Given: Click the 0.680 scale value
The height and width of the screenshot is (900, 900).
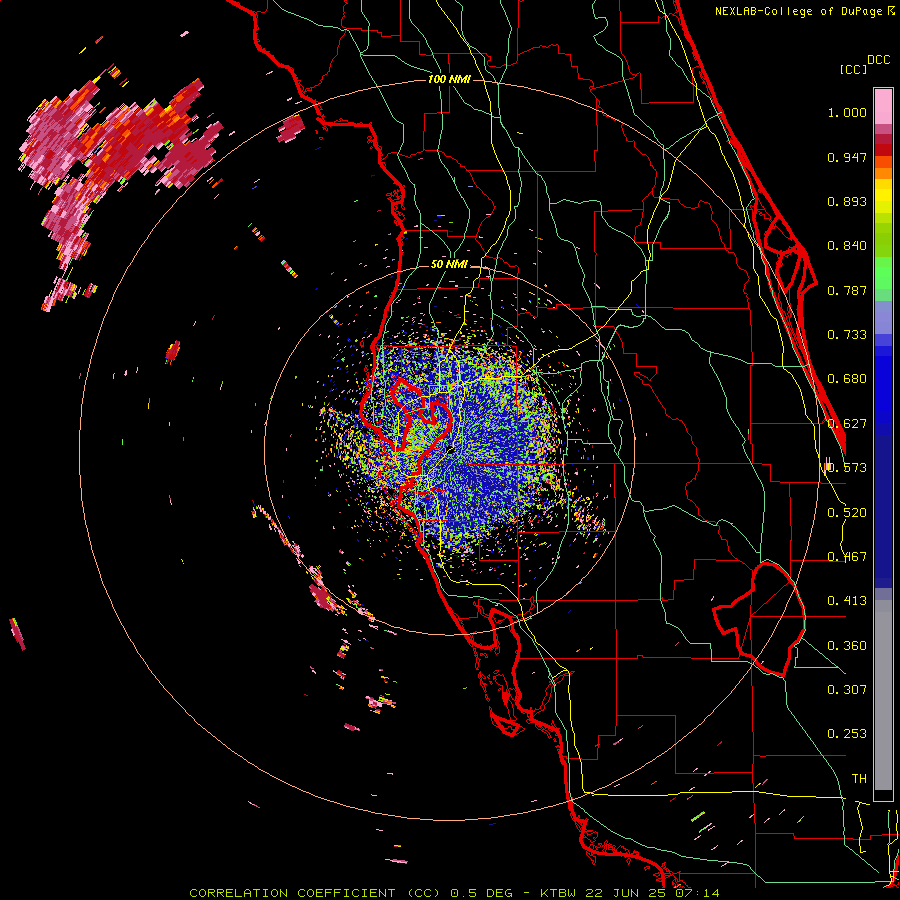Looking at the screenshot, I should (x=847, y=379).
